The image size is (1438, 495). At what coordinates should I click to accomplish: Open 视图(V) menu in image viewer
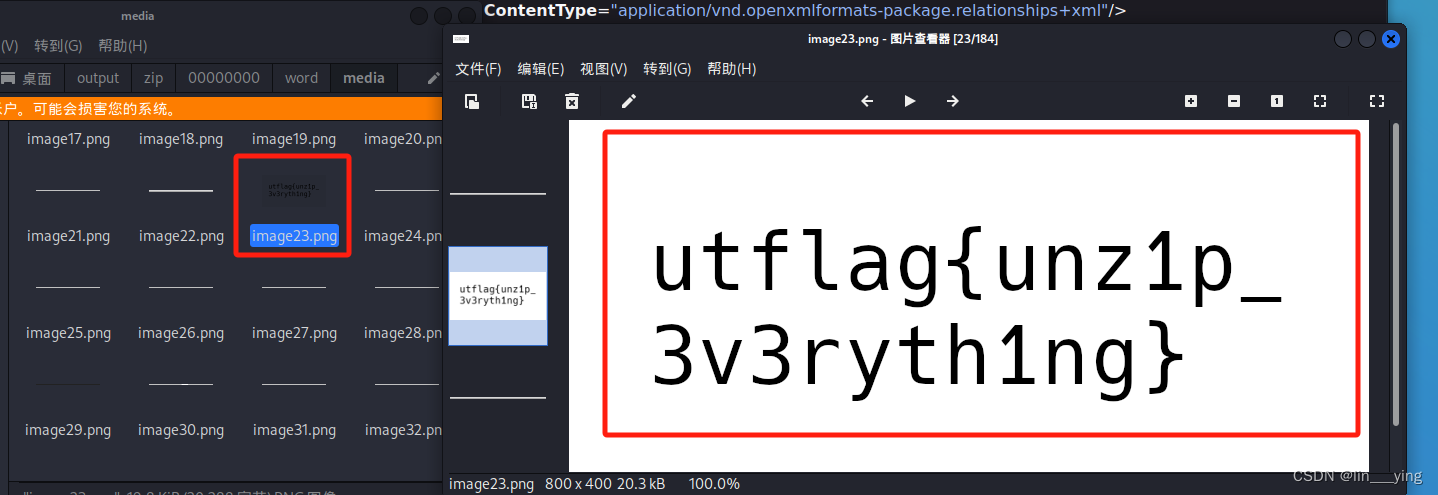604,69
